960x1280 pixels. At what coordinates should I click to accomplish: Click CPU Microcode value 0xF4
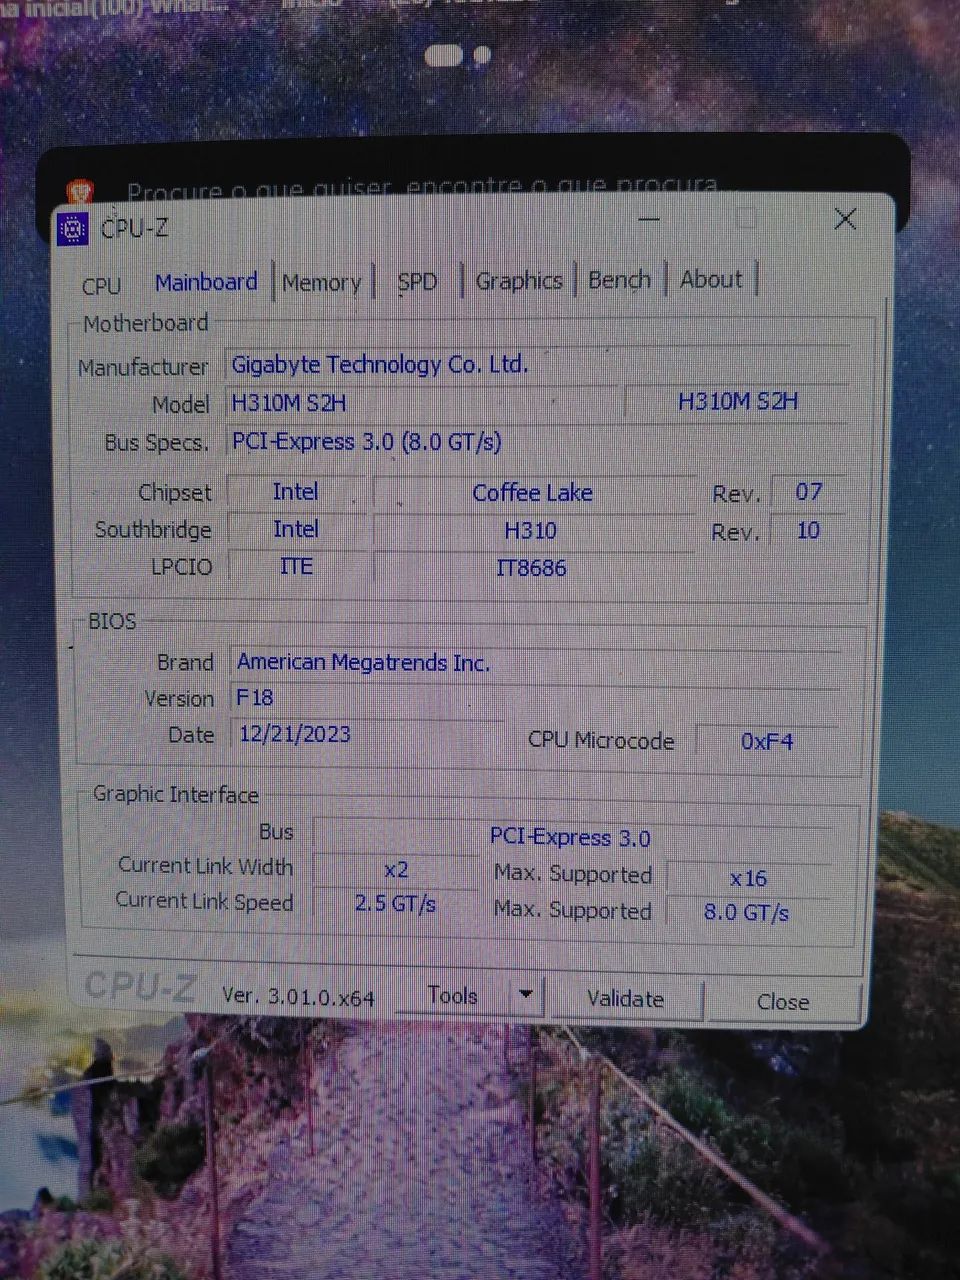pyautogui.click(x=767, y=741)
